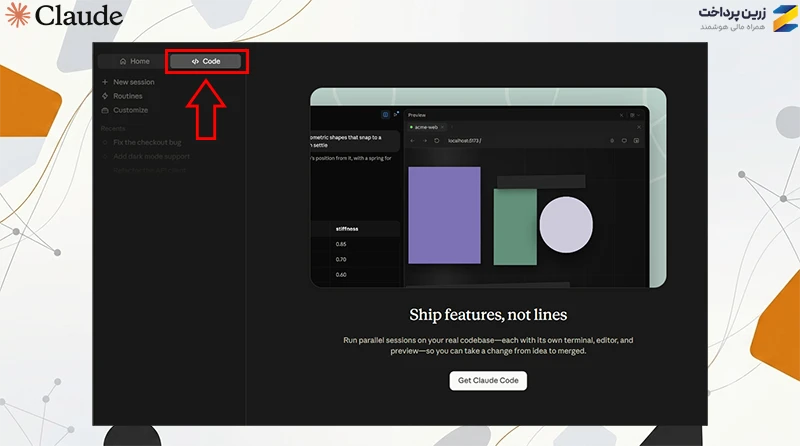800x446 pixels.
Task: Open recent session 'Add dark mode support'
Action: pyautogui.click(x=152, y=157)
